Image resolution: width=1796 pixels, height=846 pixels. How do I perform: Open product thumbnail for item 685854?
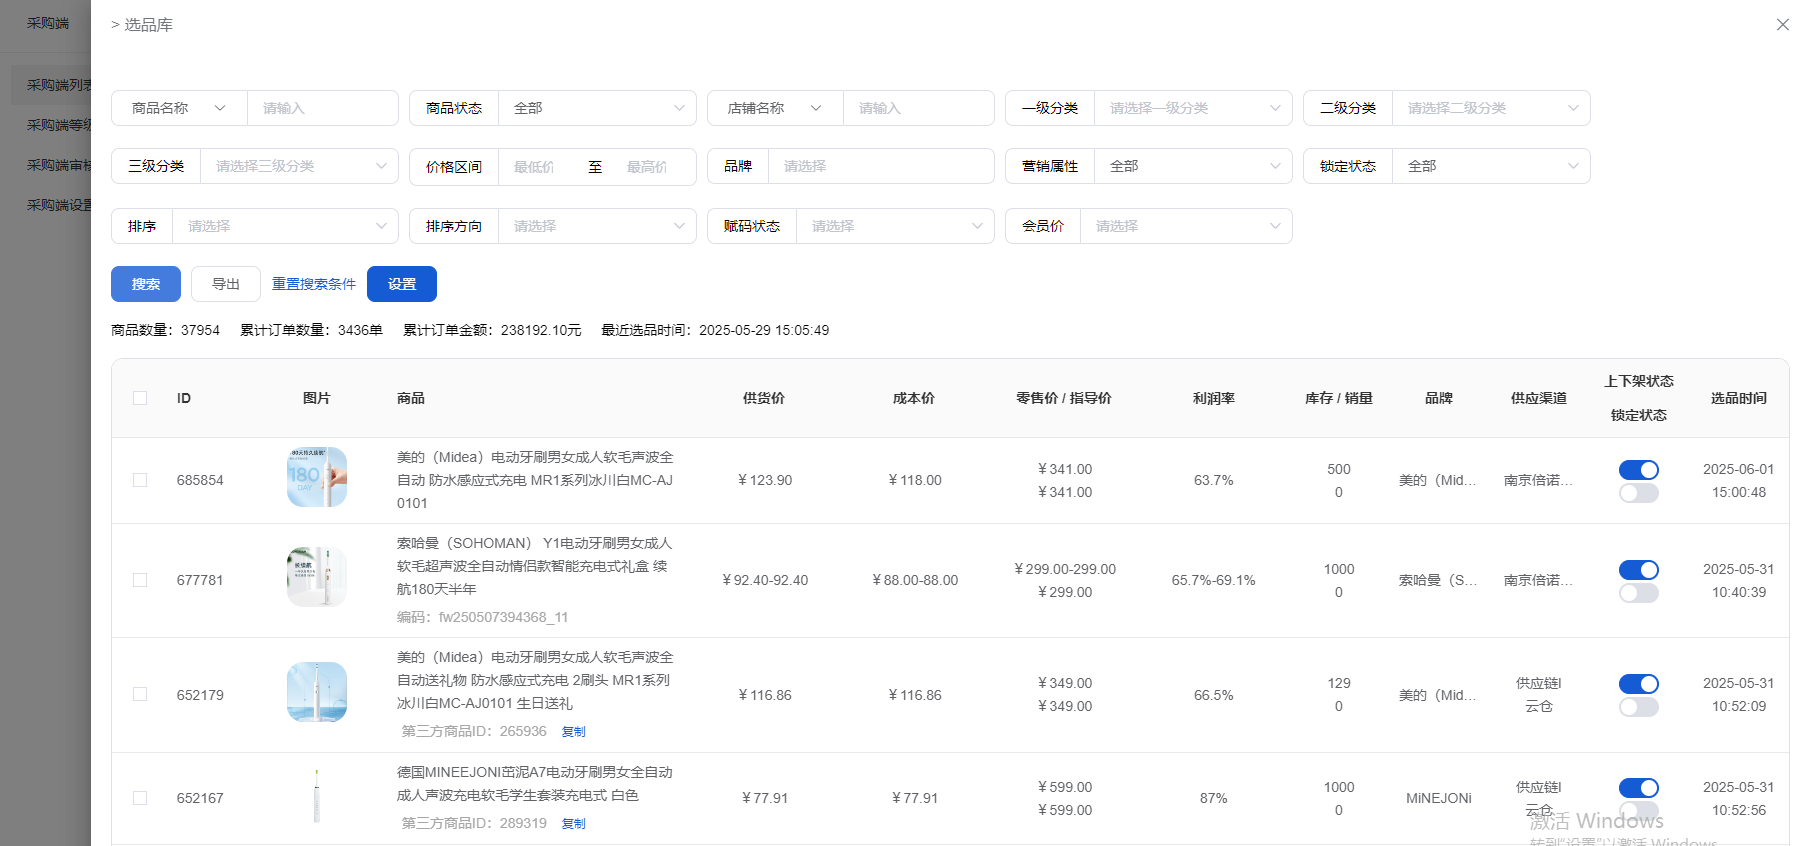(x=316, y=478)
